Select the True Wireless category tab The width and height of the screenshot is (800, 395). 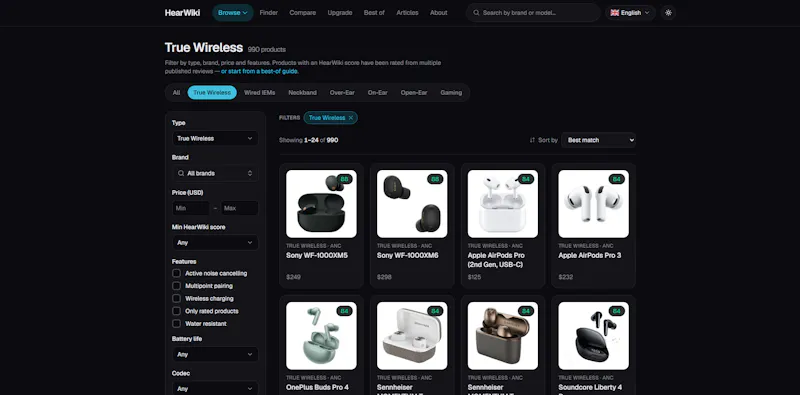212,93
